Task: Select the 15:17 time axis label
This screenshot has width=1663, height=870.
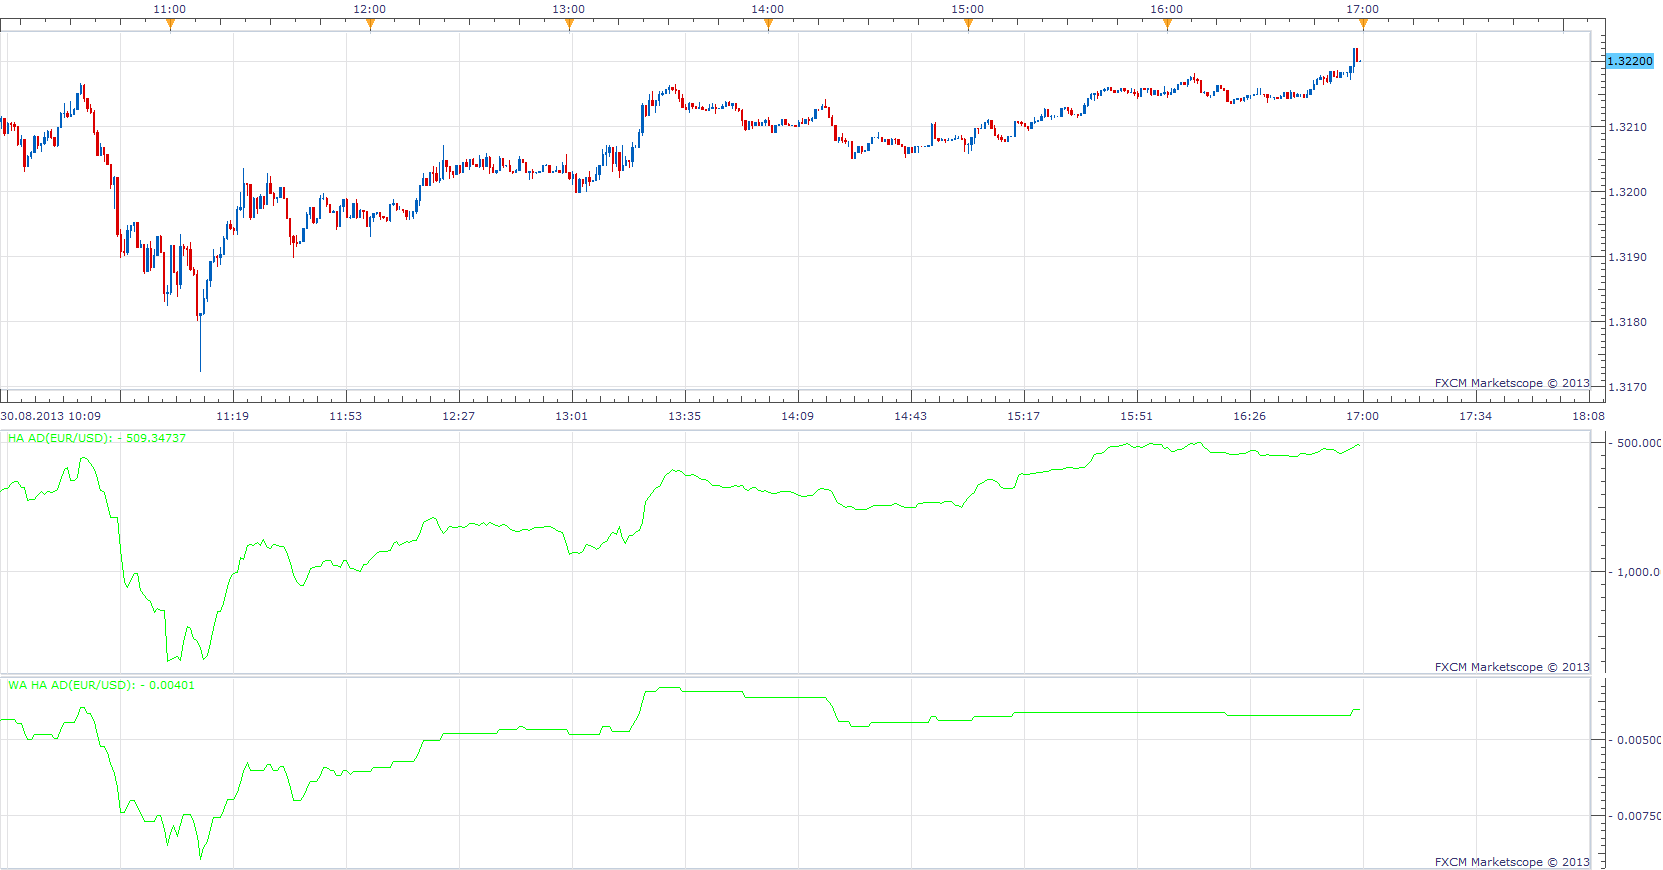Action: [1024, 416]
